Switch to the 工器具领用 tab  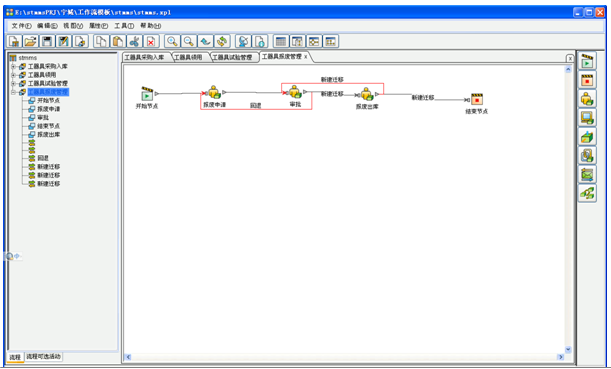[190, 57]
